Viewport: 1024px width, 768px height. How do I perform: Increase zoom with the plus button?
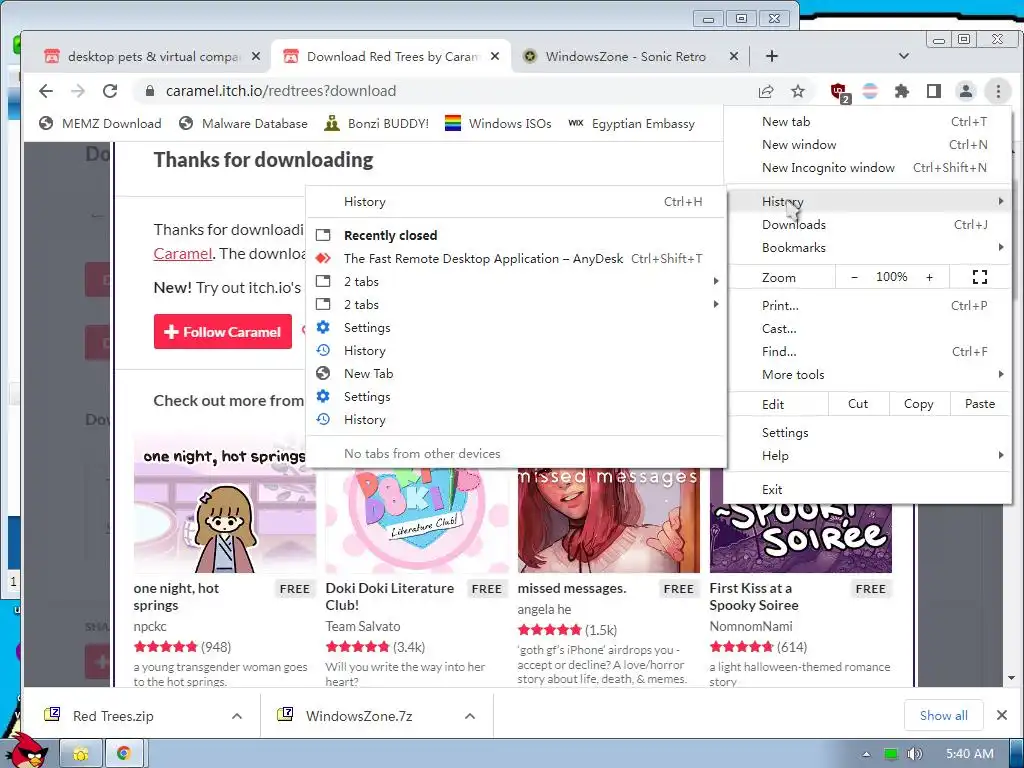click(x=929, y=277)
